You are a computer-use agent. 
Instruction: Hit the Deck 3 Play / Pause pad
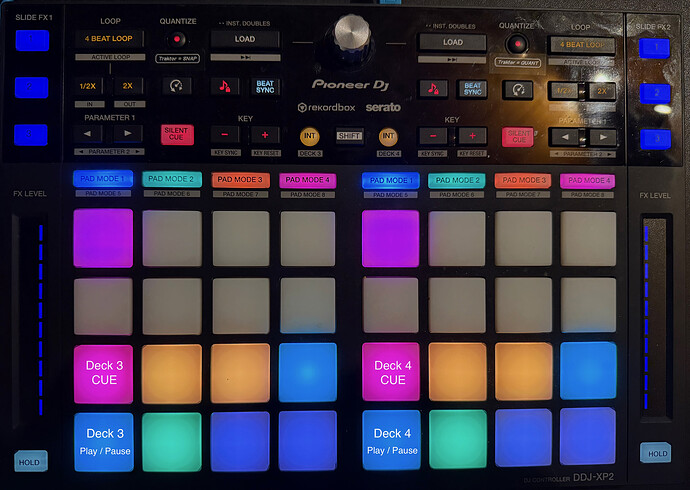pos(104,442)
